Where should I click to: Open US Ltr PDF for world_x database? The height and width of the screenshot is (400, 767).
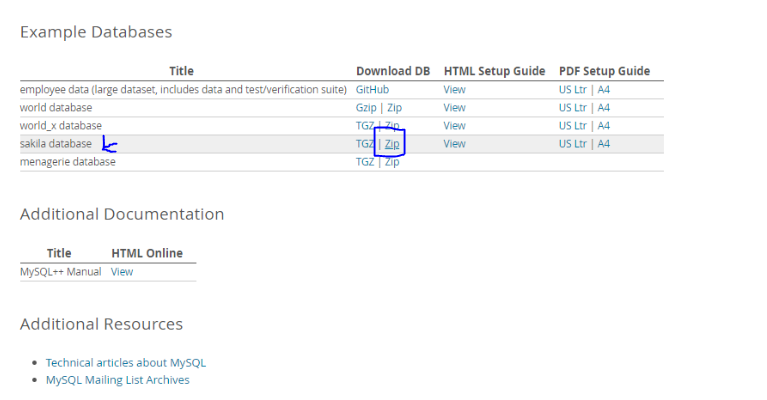573,126
